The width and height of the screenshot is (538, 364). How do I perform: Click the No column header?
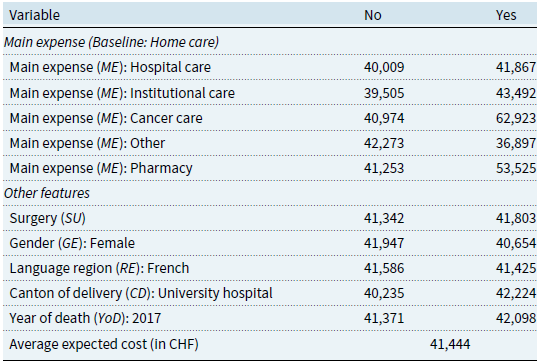(x=373, y=15)
